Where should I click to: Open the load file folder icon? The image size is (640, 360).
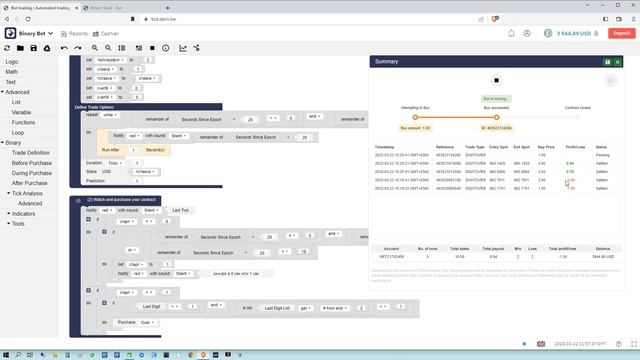pos(20,48)
